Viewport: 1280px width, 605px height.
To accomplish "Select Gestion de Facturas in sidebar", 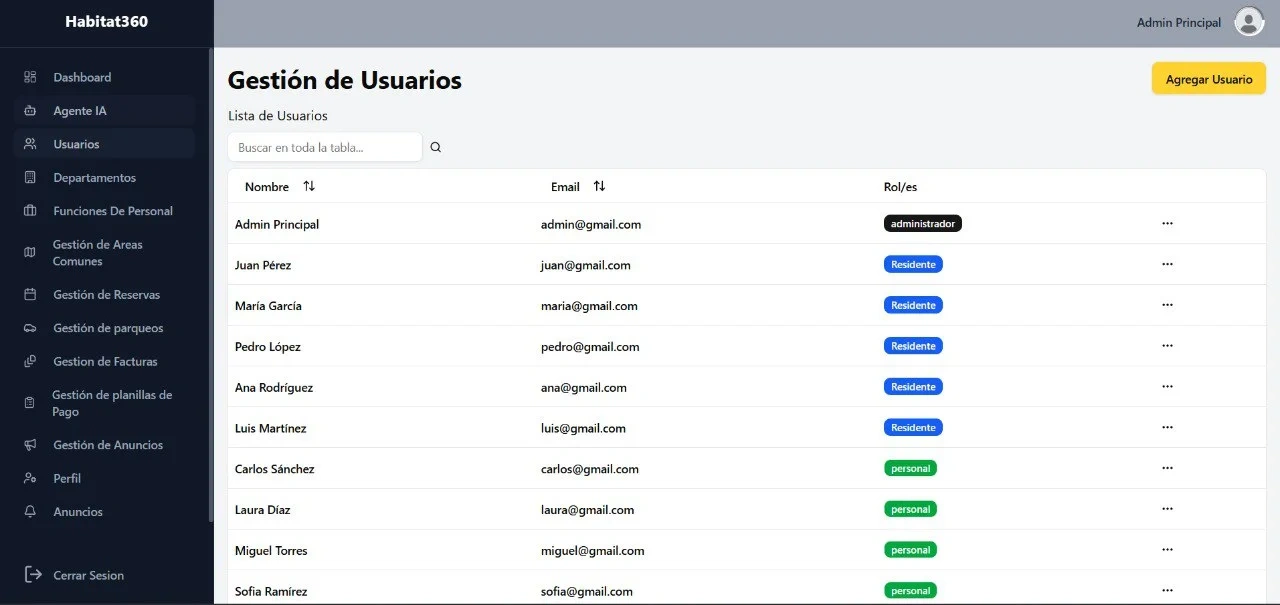I will coord(105,362).
